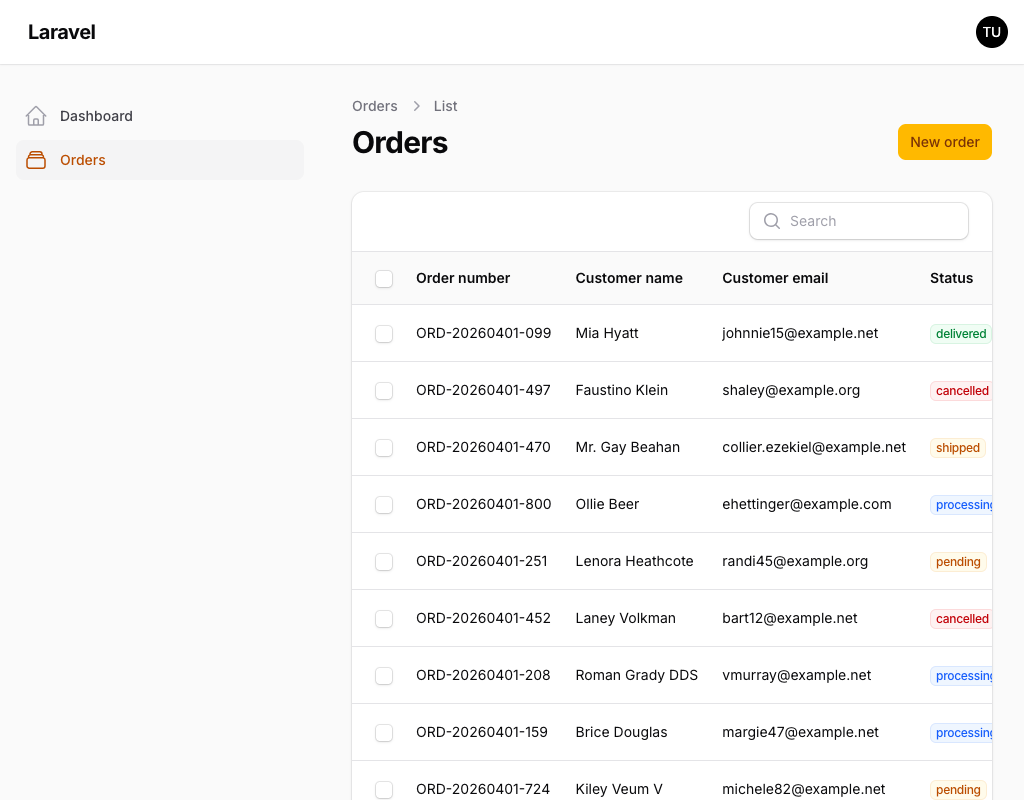Image resolution: width=1024 pixels, height=800 pixels.
Task: Click the Orders stack icon in sidebar
Action: (x=36, y=160)
